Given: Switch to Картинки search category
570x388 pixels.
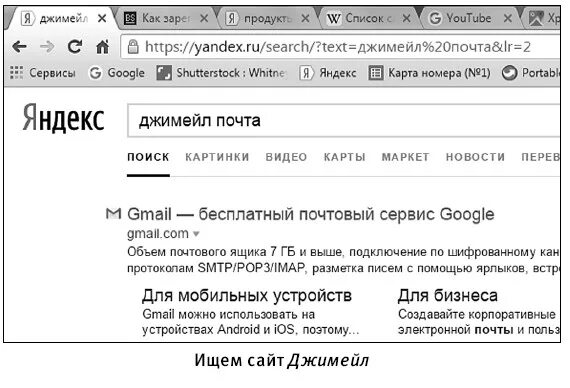Looking at the screenshot, I should (x=217, y=157).
